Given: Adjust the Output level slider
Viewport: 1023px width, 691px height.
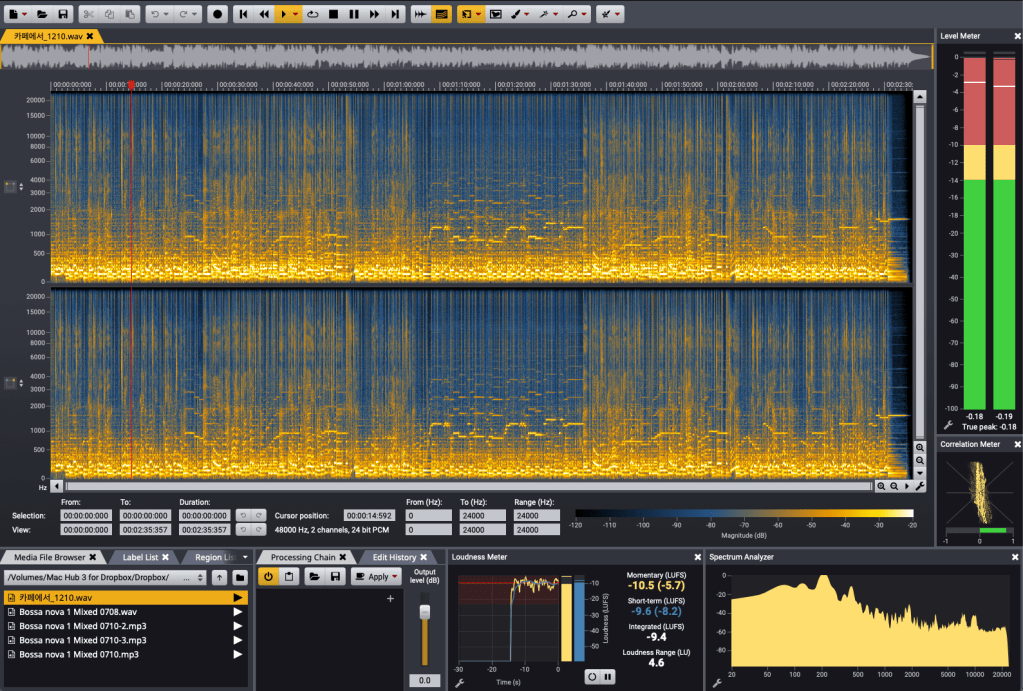Looking at the screenshot, I should (x=424, y=613).
